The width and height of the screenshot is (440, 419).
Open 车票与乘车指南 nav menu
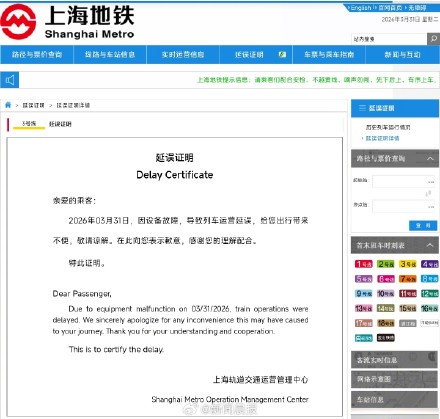pos(329,54)
